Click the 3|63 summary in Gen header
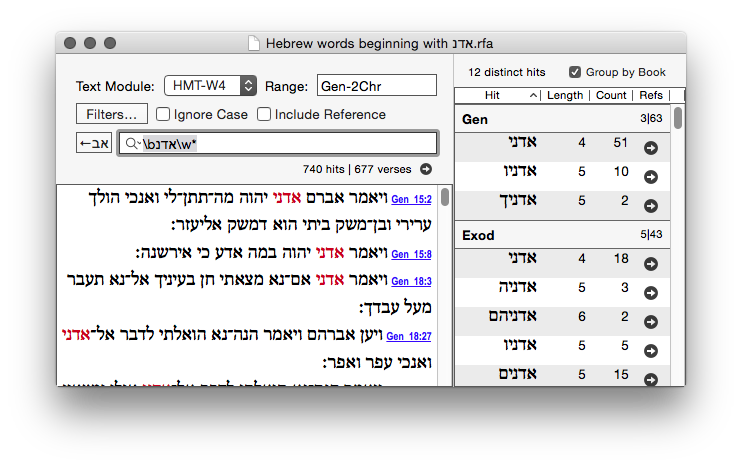This screenshot has width=742, height=467. 651,118
